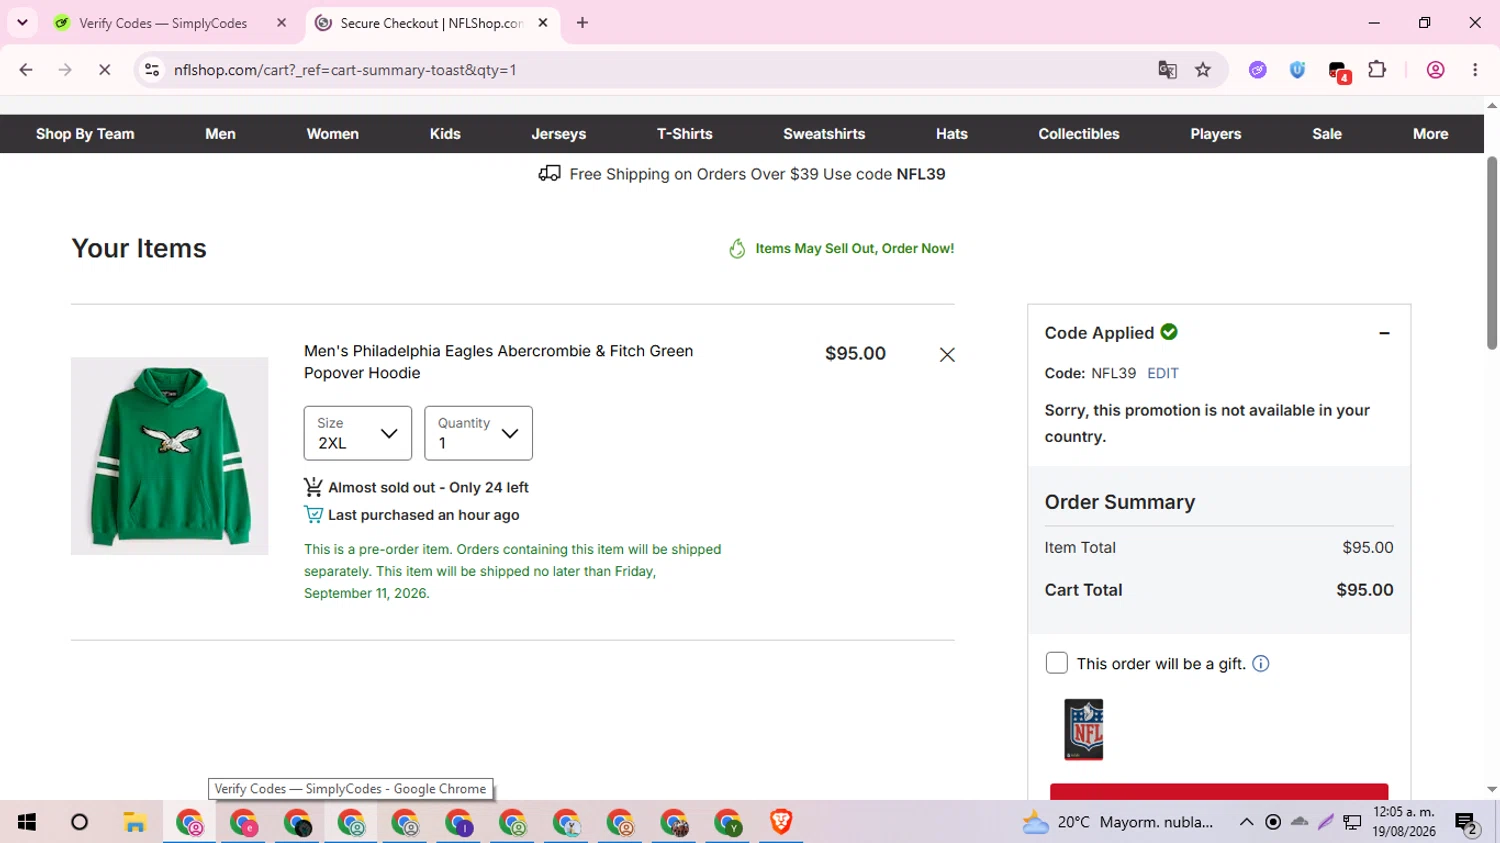Open the Collectibles menu
The width and height of the screenshot is (1500, 843).
click(x=1079, y=134)
